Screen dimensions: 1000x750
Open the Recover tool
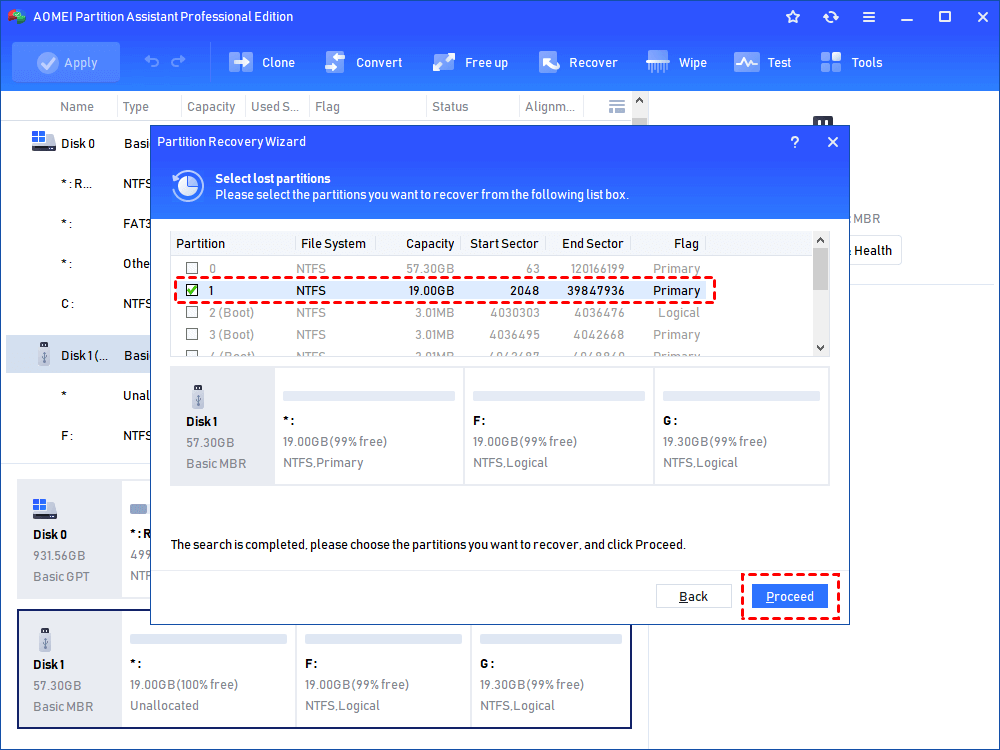pos(578,62)
